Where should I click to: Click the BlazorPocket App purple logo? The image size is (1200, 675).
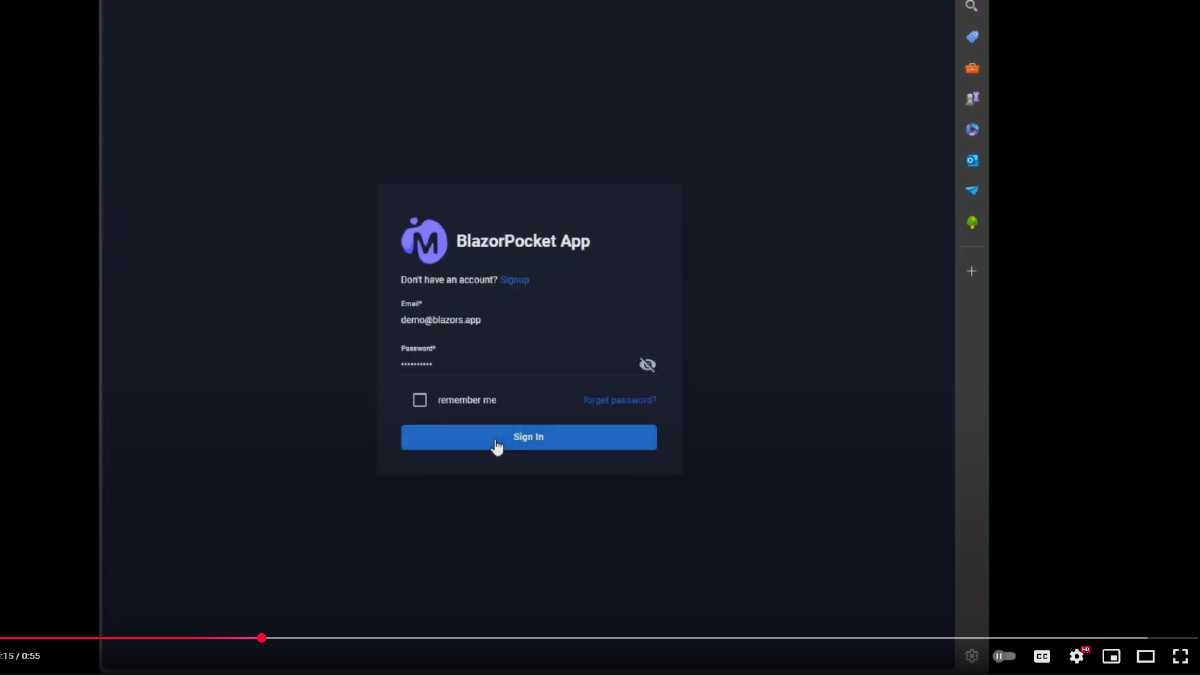[423, 240]
